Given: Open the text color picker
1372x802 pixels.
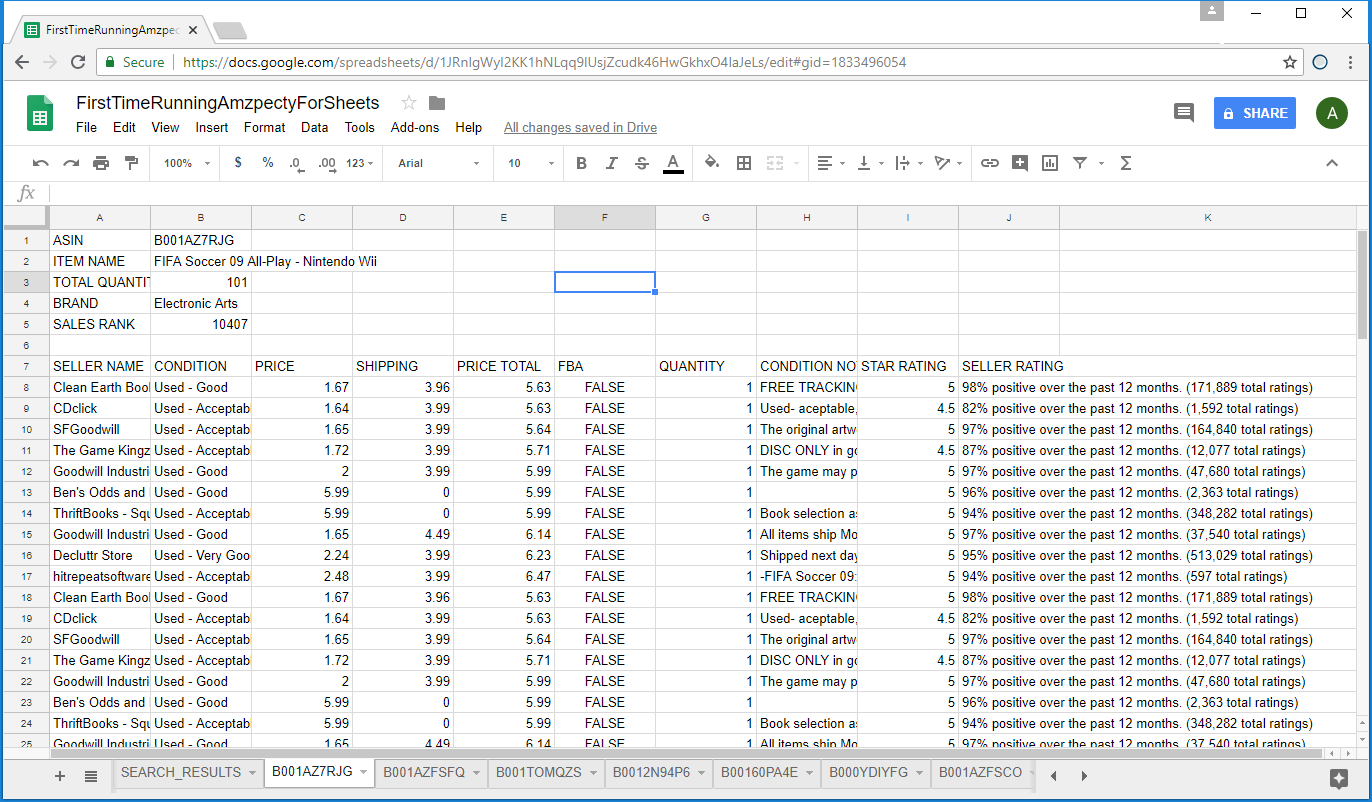Looking at the screenshot, I should (x=673, y=163).
